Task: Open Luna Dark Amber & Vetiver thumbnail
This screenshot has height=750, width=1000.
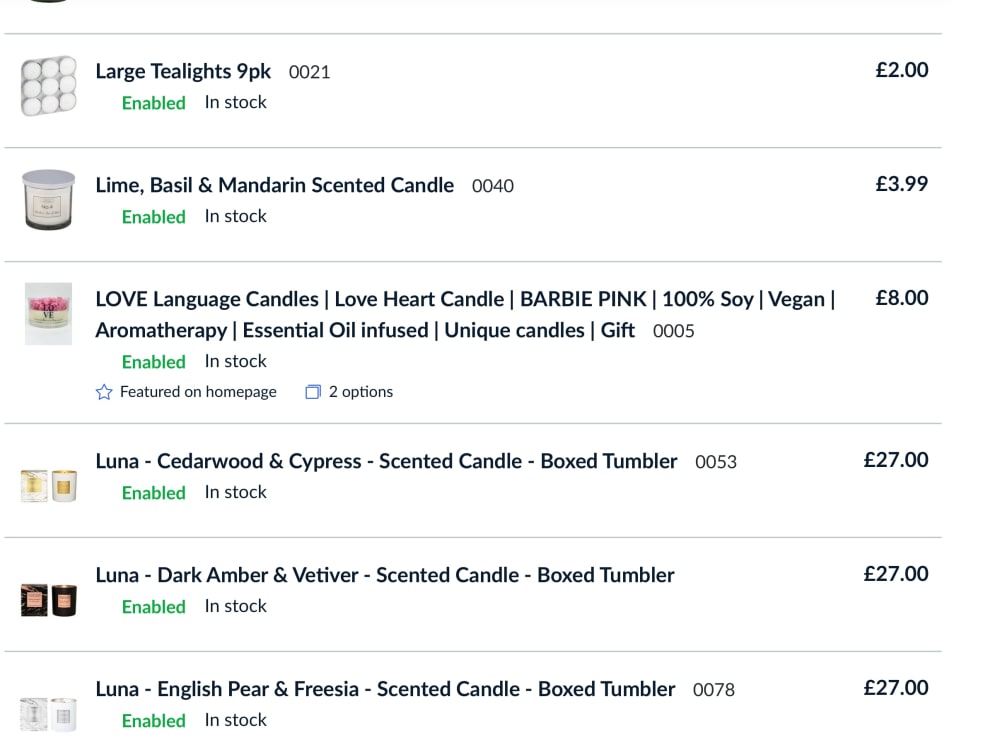Action: click(x=48, y=600)
